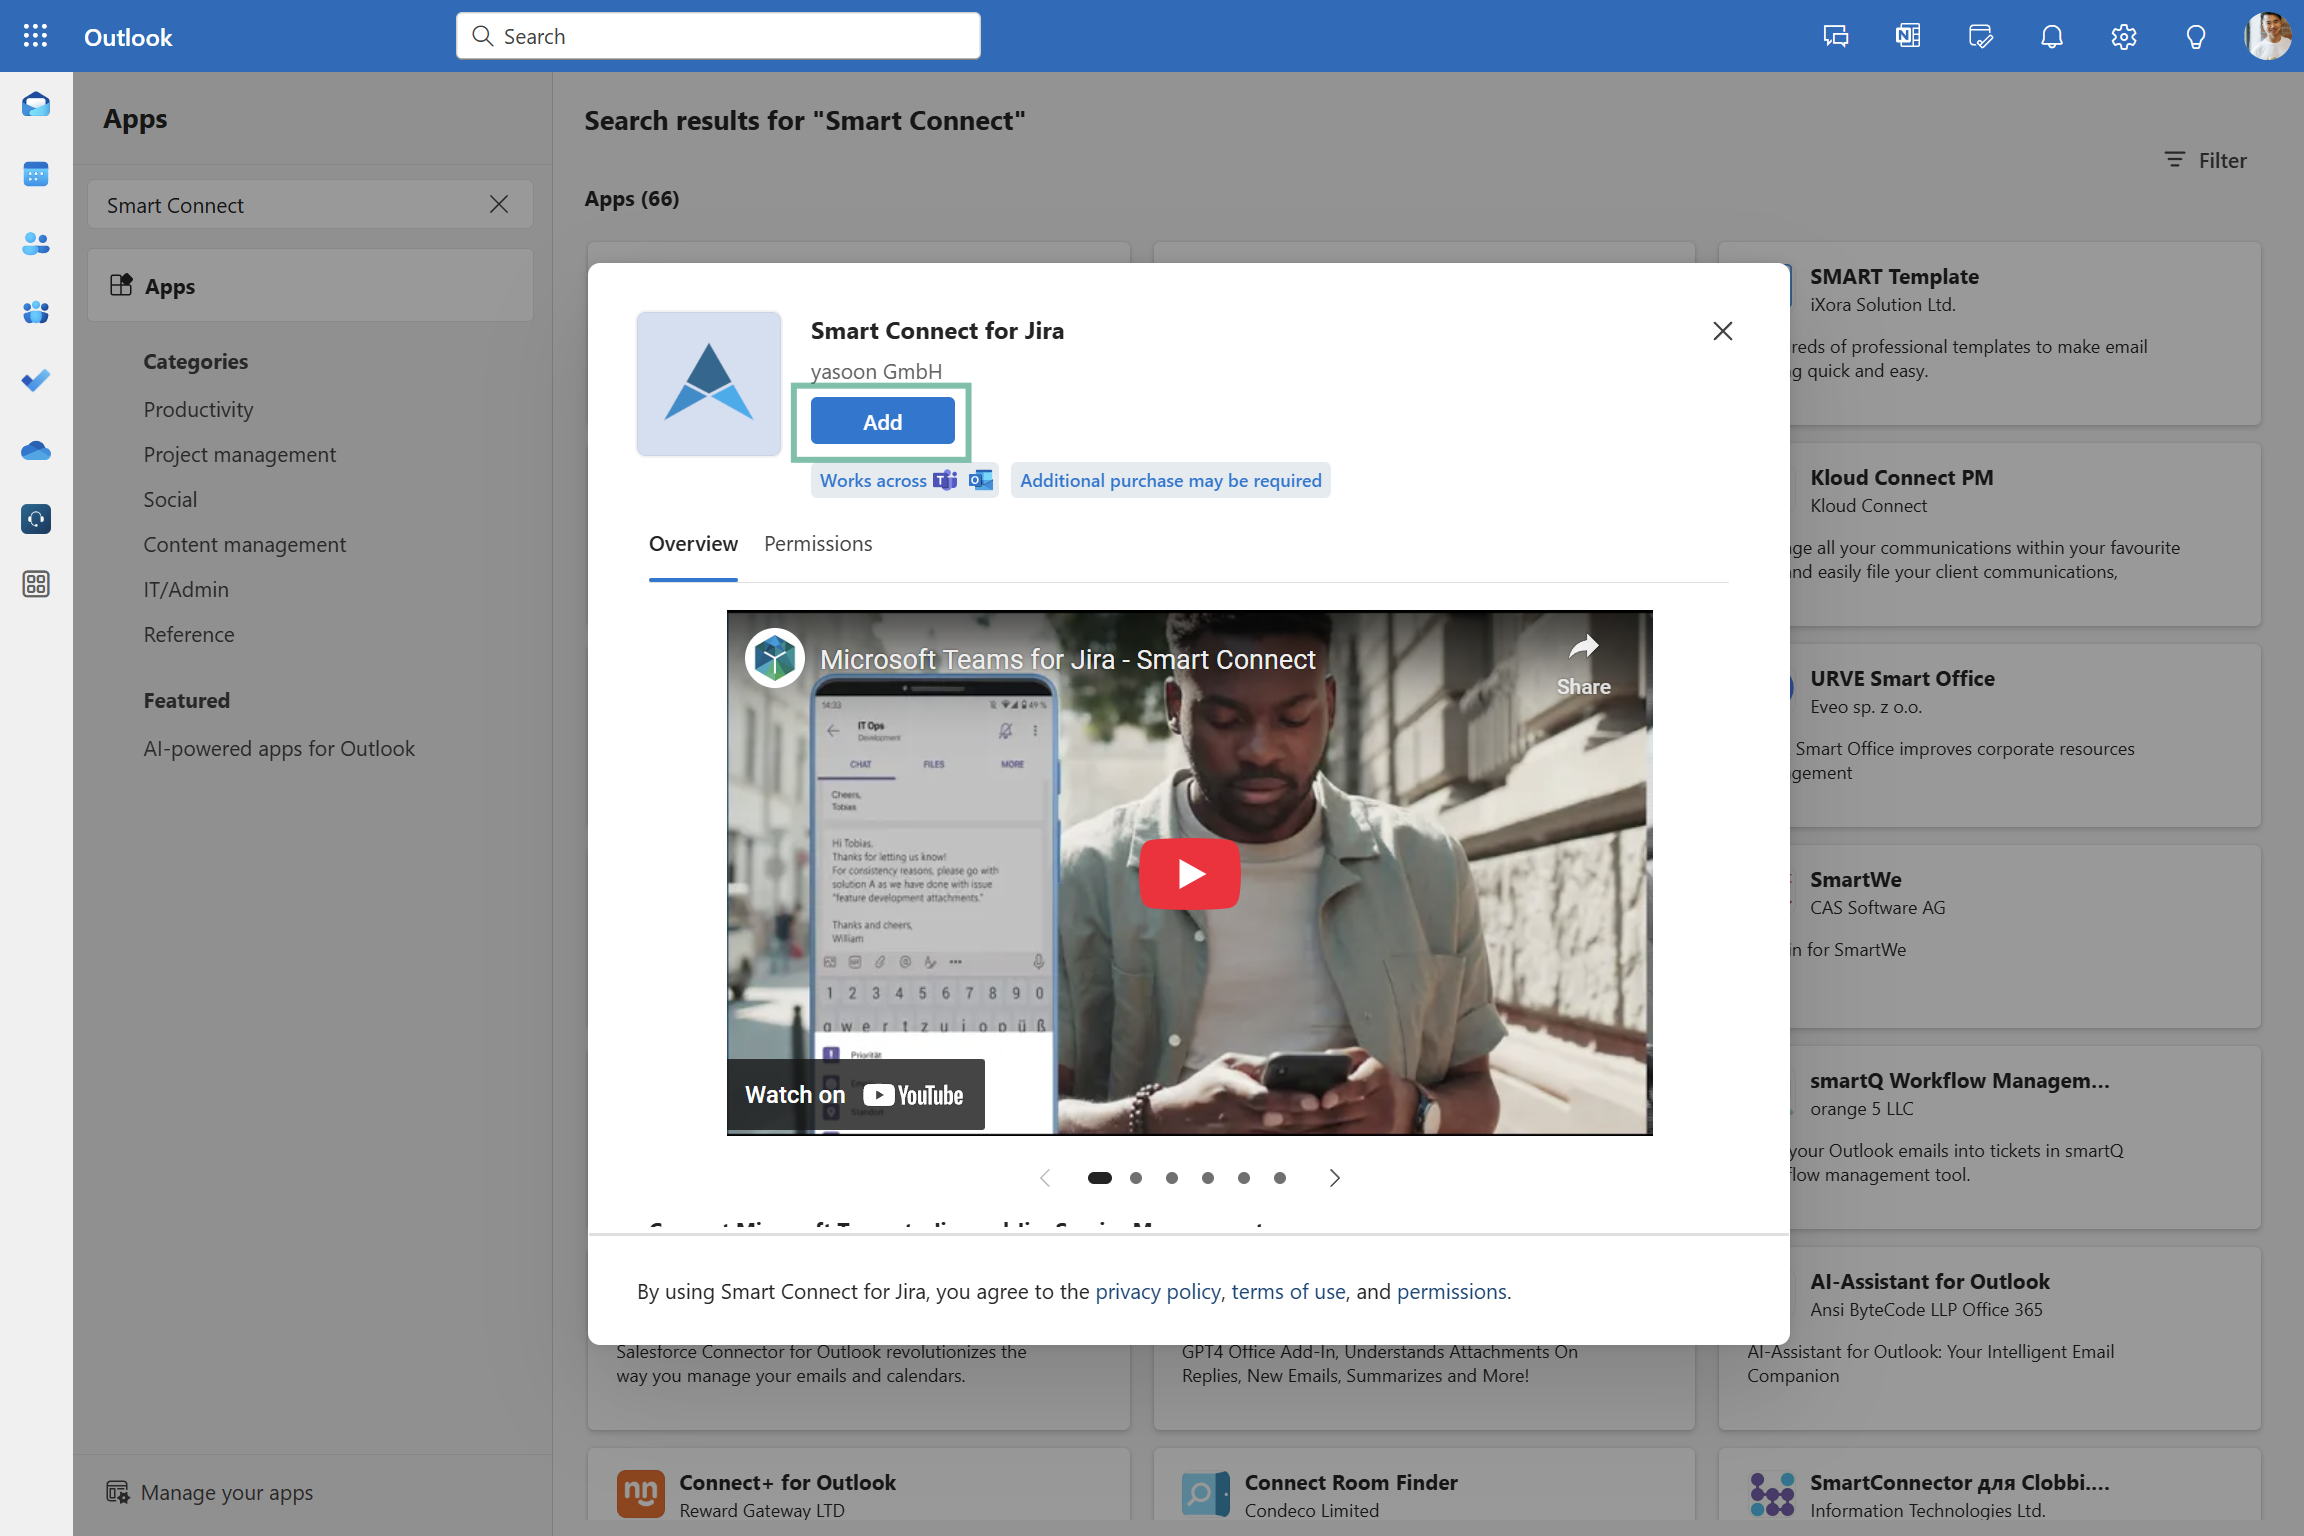Open the To Do checkmark app
The height and width of the screenshot is (1536, 2304).
tap(36, 381)
